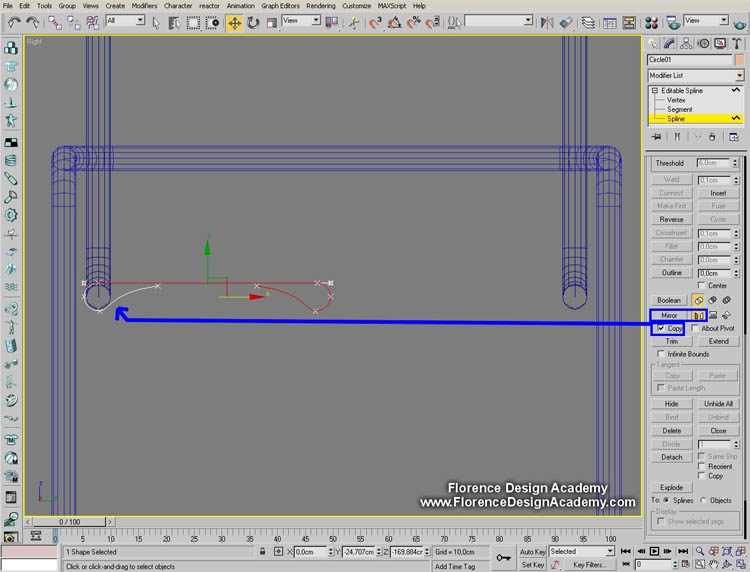
Task: Enable the About Pivot checkbox
Action: coord(696,328)
